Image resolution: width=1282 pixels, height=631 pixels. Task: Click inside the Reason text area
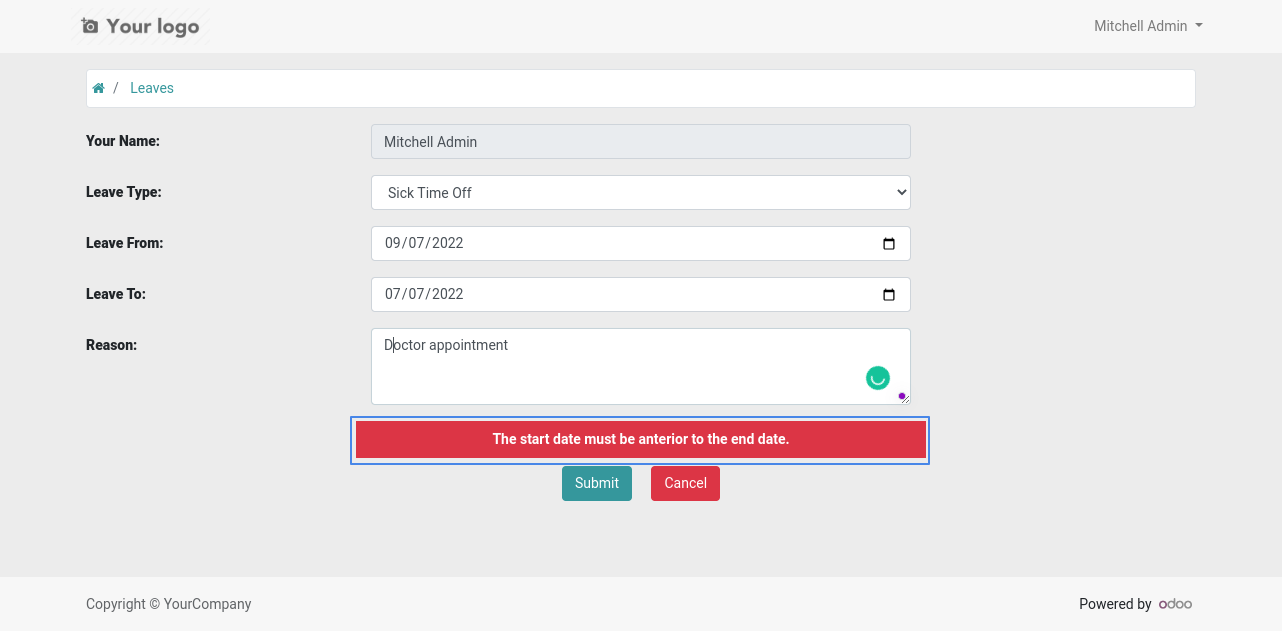(x=641, y=366)
